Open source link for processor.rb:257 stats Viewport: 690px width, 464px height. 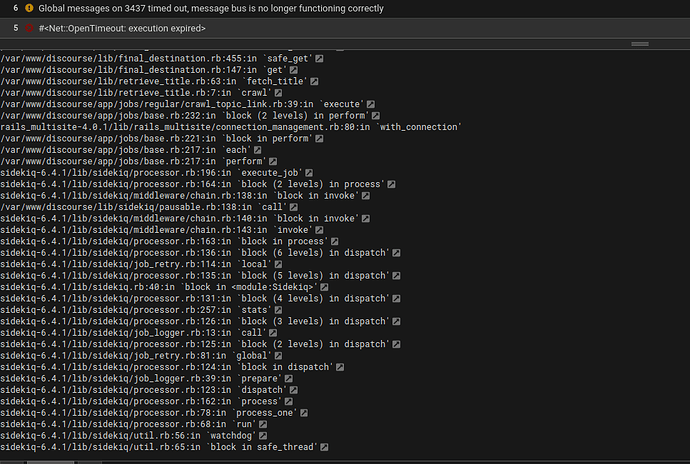(x=278, y=310)
